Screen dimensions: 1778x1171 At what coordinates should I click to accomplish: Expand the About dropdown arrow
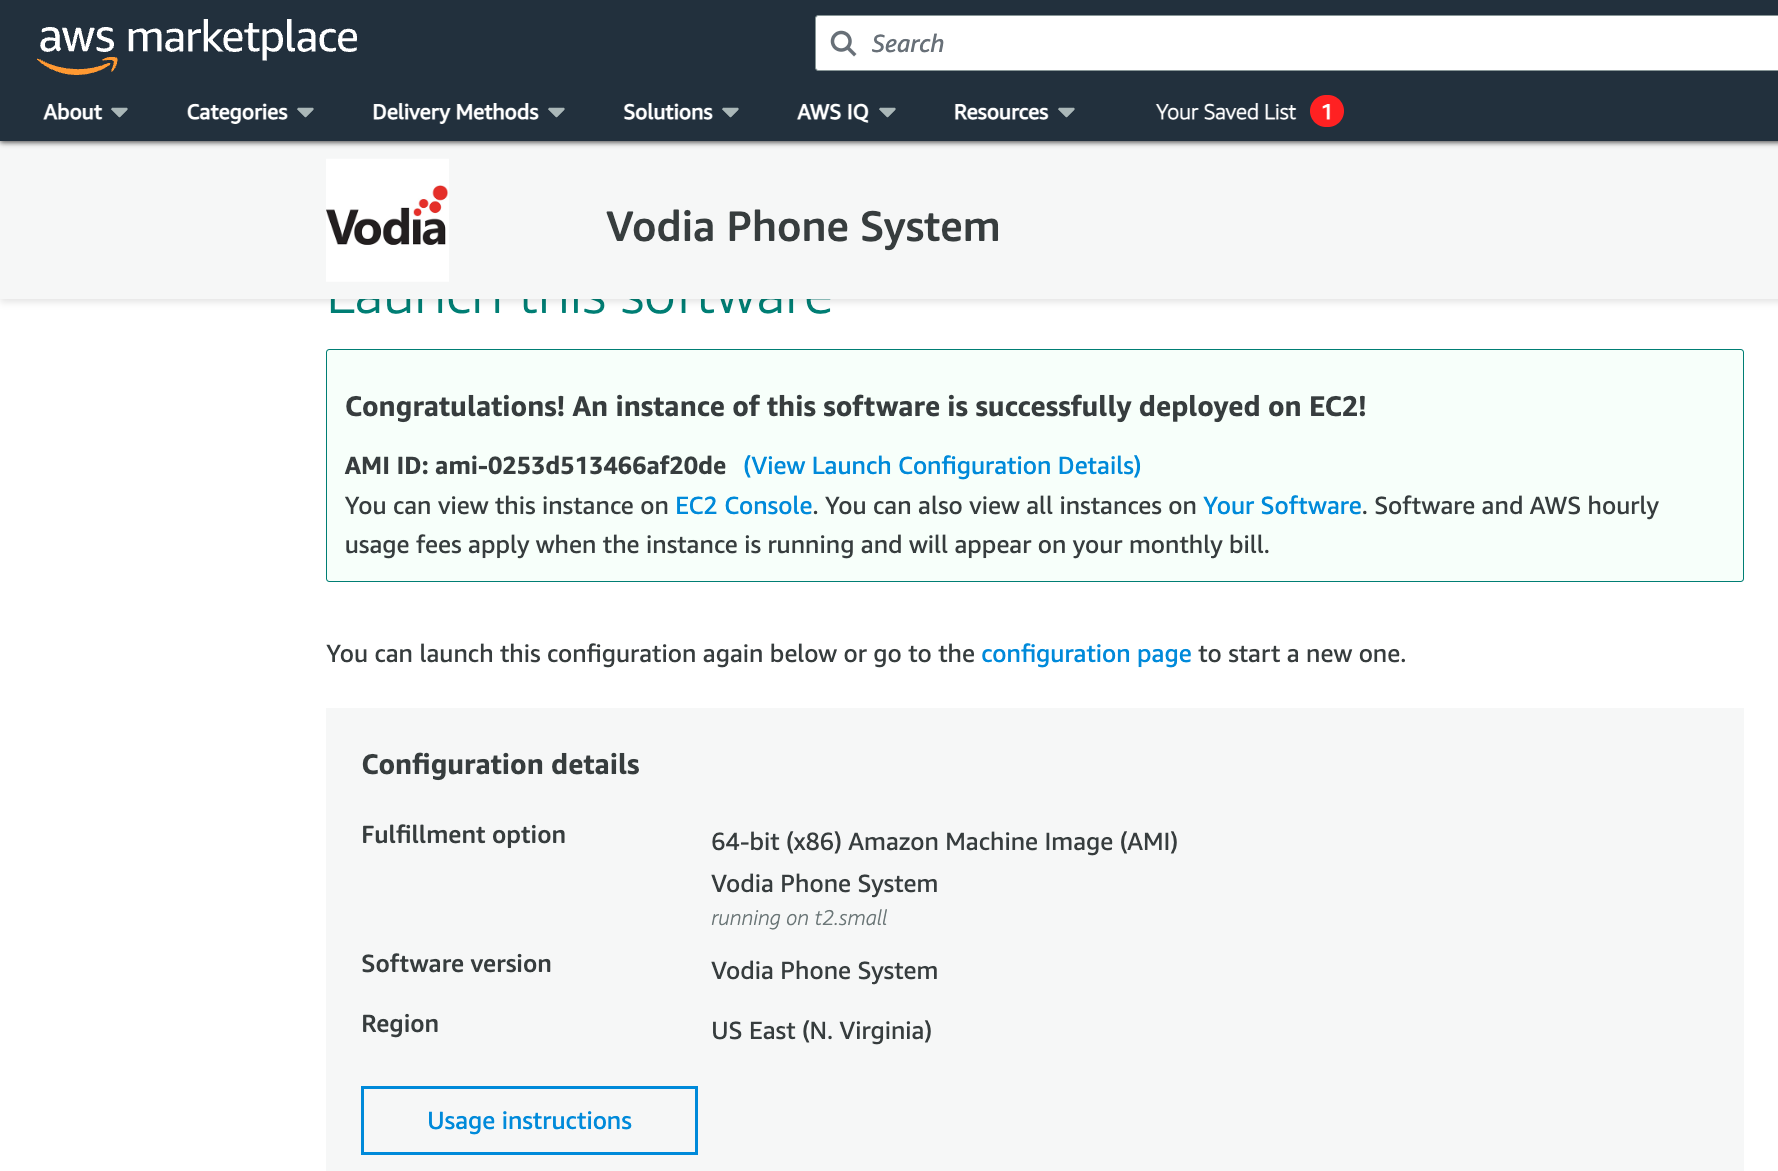pyautogui.click(x=120, y=112)
